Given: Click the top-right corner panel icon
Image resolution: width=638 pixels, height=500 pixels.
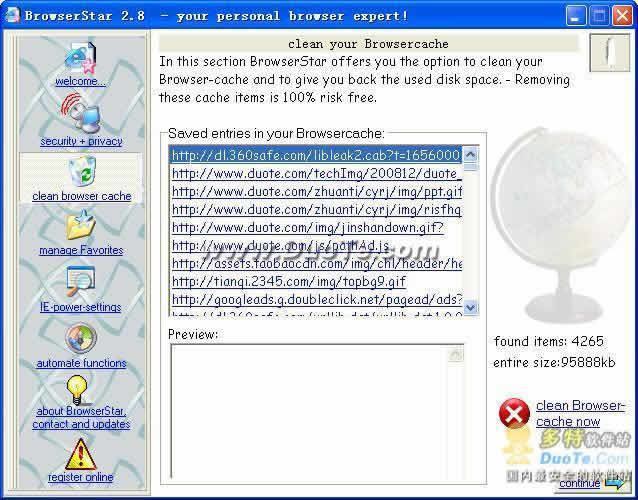Looking at the screenshot, I should point(609,53).
